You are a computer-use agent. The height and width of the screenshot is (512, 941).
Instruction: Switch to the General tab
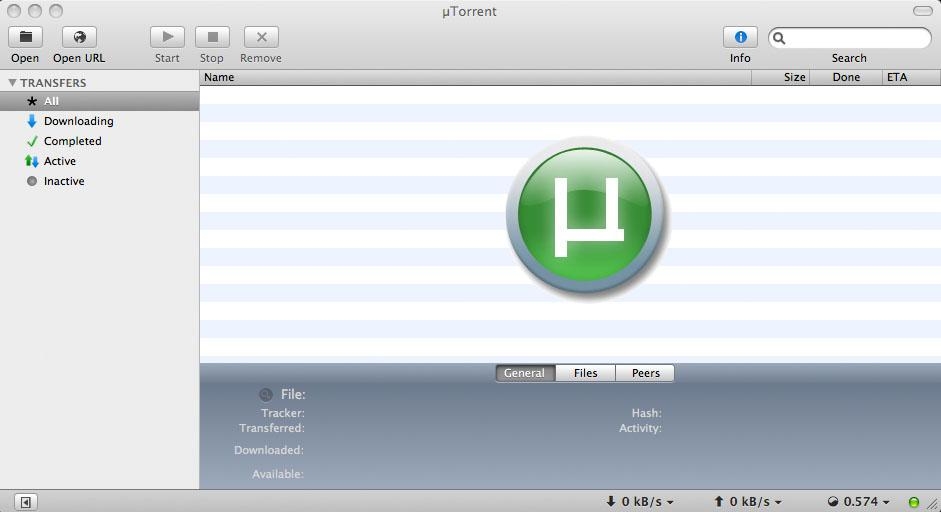[x=525, y=373]
